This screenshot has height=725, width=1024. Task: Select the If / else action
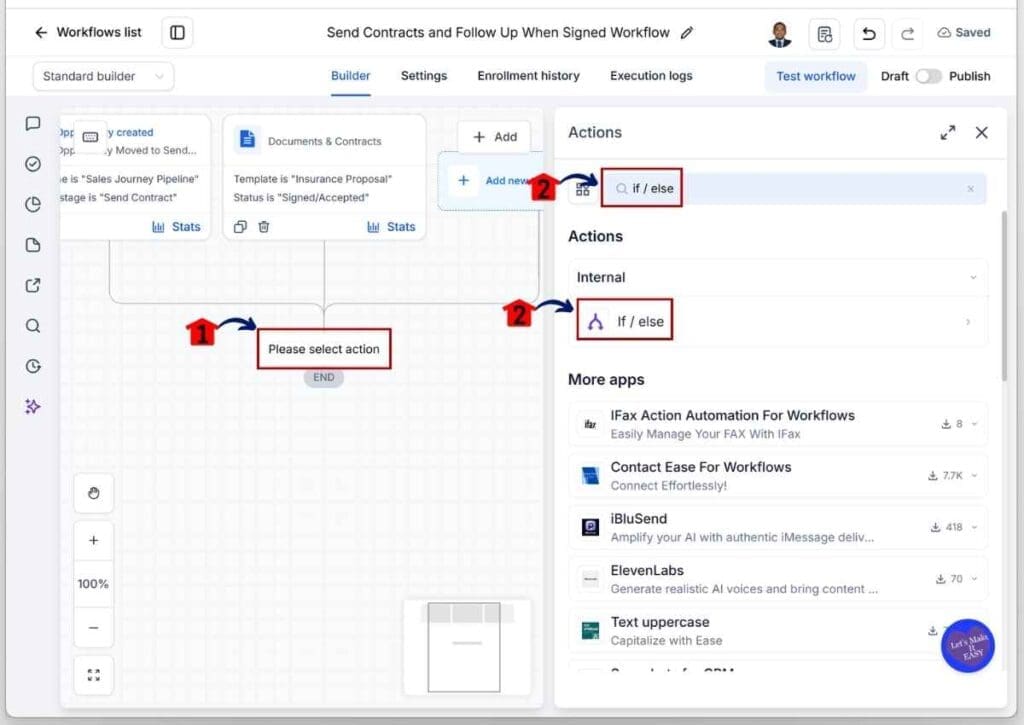[778, 321]
